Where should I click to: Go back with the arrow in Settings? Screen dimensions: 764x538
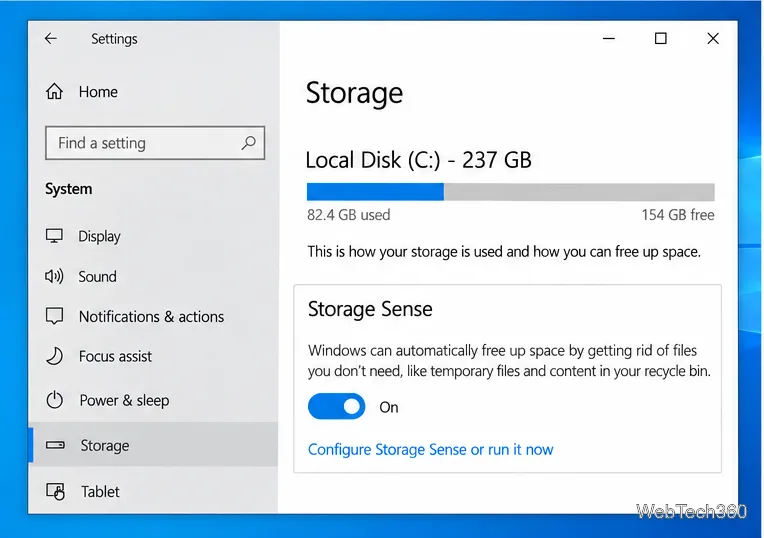coord(51,38)
